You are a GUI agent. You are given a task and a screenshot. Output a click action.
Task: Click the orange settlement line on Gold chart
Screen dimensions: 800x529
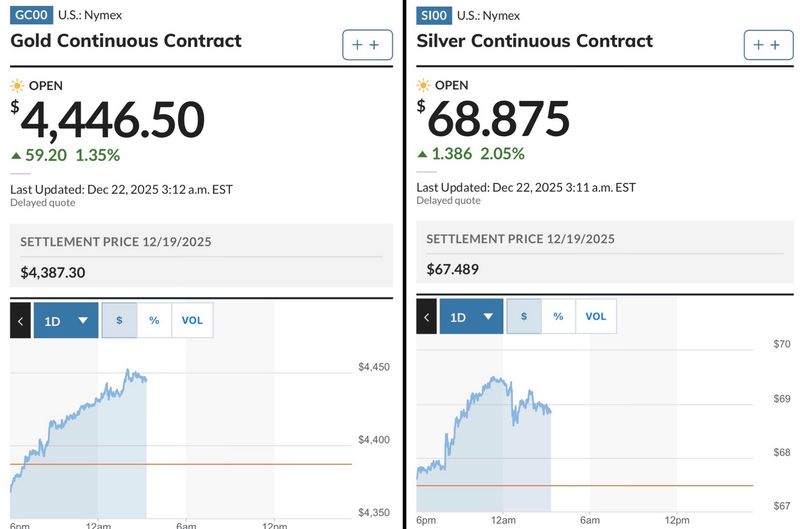250,464
